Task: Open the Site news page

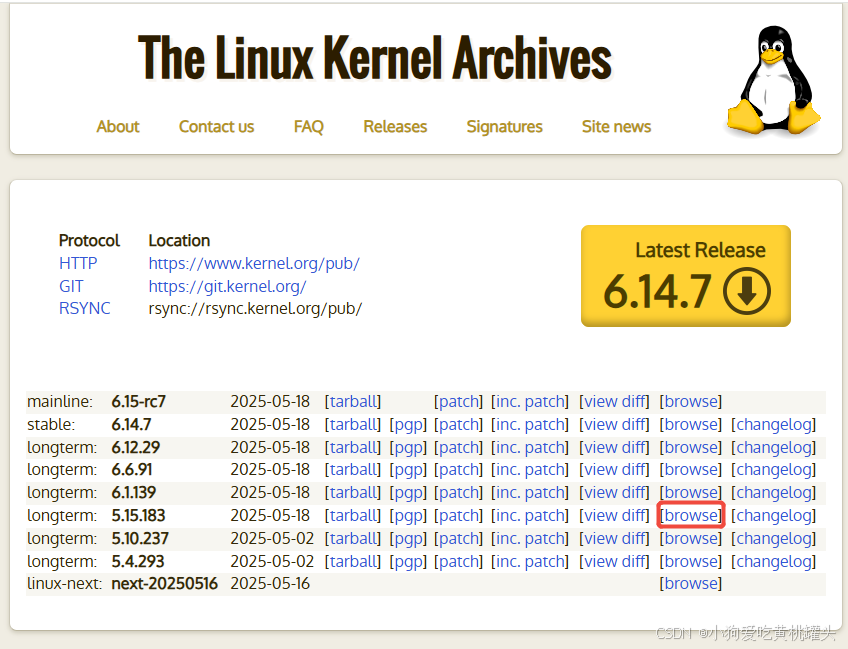Action: pyautogui.click(x=616, y=127)
